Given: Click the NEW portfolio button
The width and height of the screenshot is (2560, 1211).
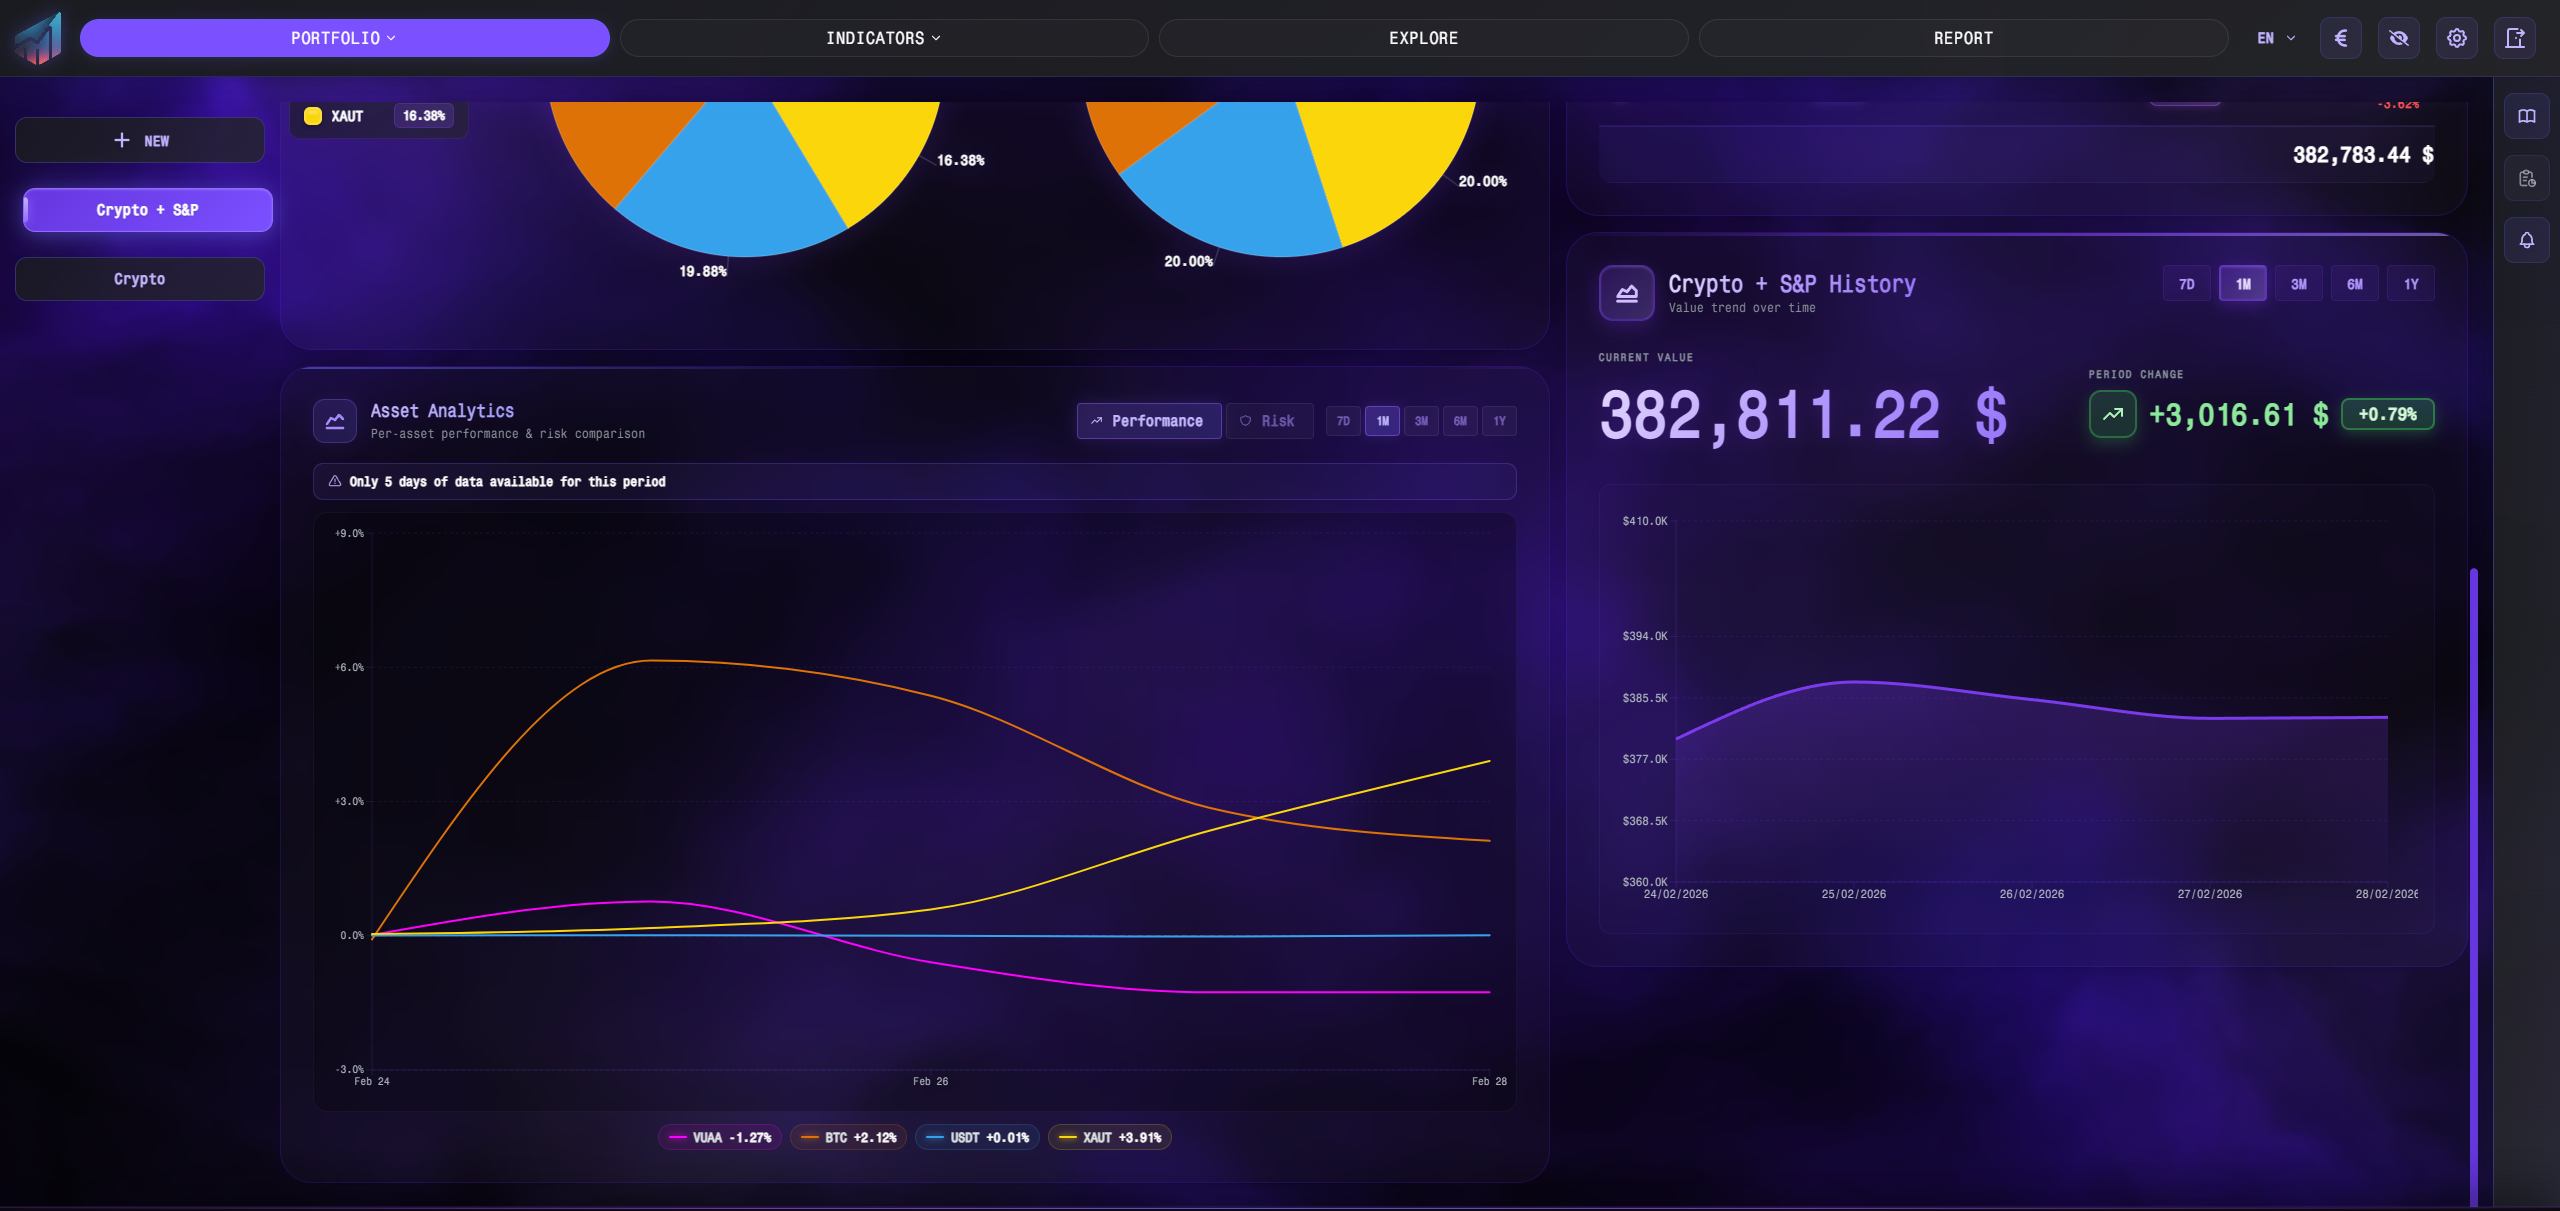Looking at the screenshot, I should [139, 139].
